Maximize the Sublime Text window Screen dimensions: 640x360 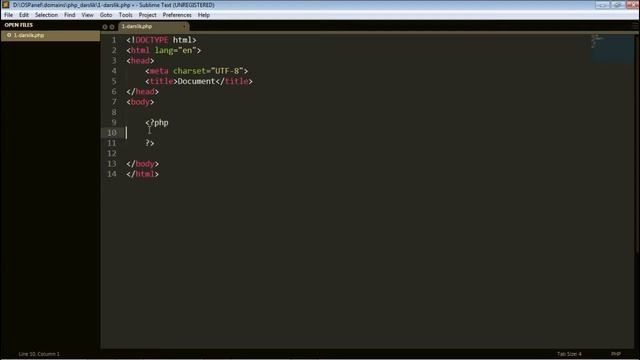pyautogui.click(x=617, y=5)
